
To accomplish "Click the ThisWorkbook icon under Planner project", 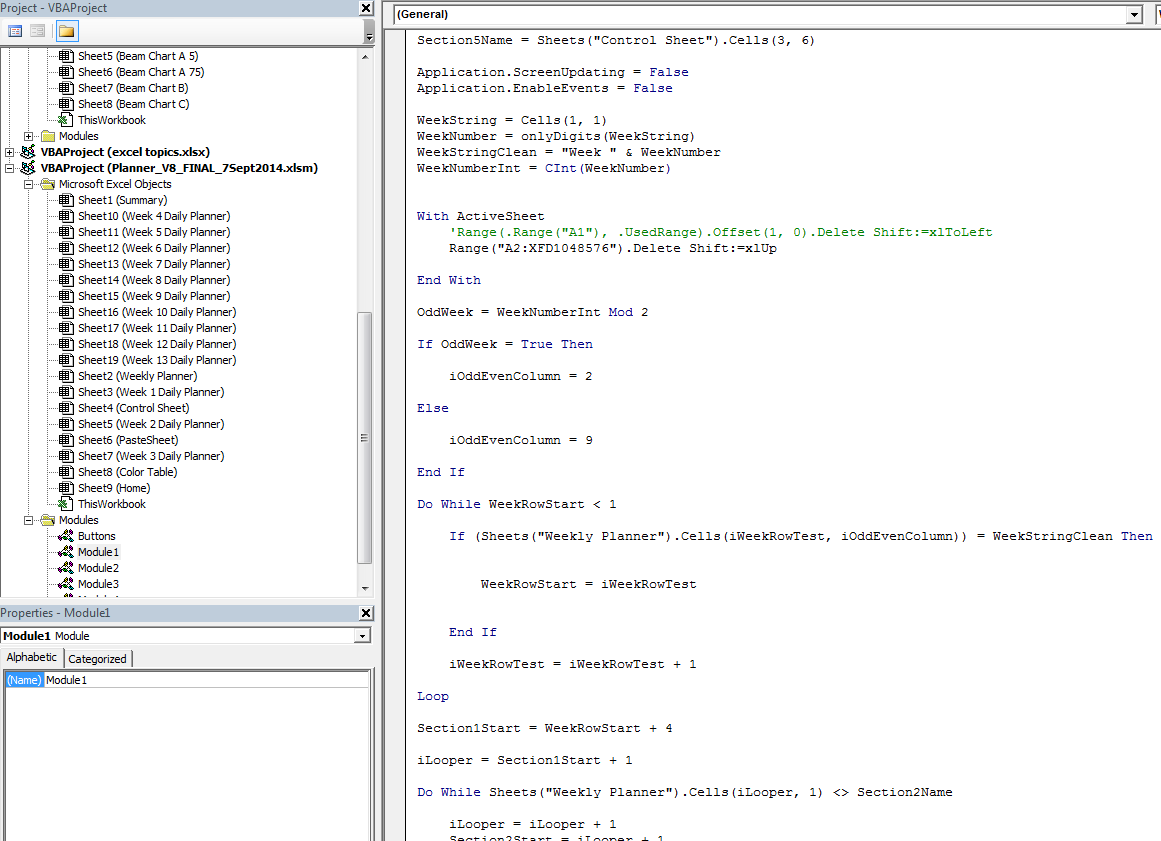I will (x=66, y=504).
